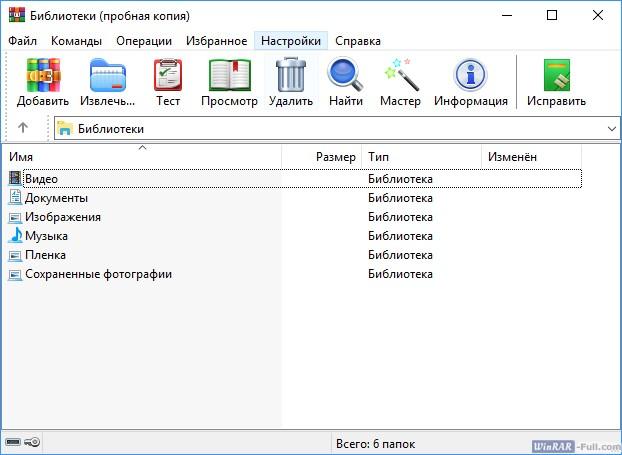Open Просмотр book icon
This screenshot has width=622, height=455.
click(229, 75)
